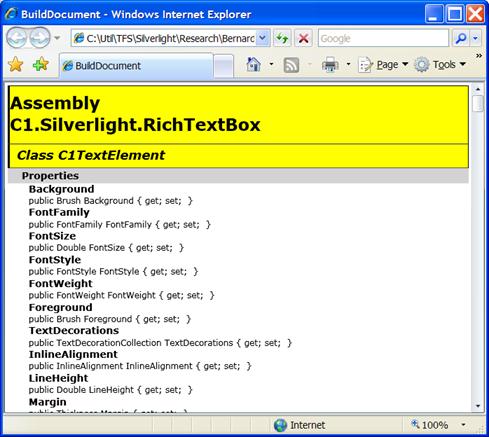Open the Home button dropdown arrow
Image resolution: width=489 pixels, height=437 pixels.
coord(271,64)
